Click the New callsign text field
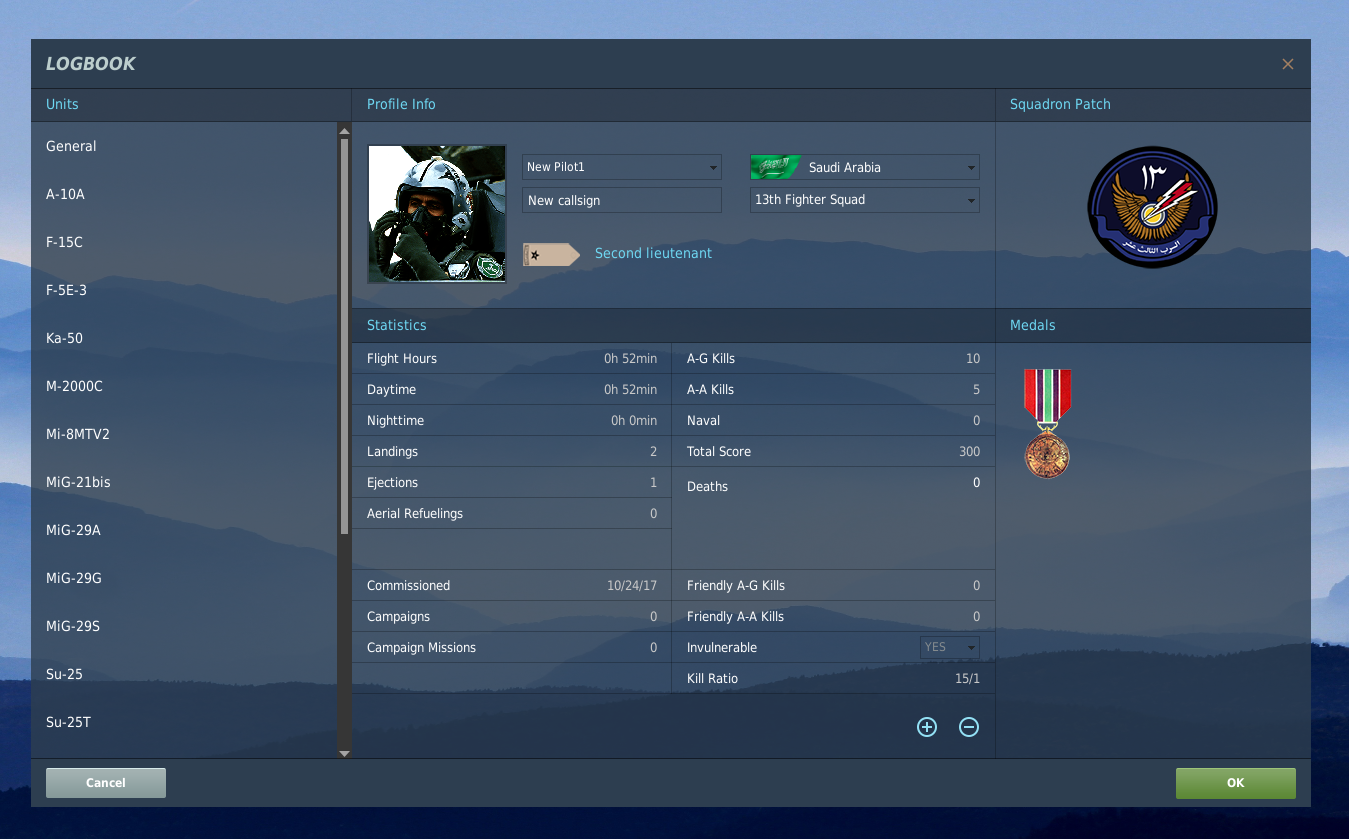Screen dimensions: 1349x839 pyautogui.click(x=621, y=200)
